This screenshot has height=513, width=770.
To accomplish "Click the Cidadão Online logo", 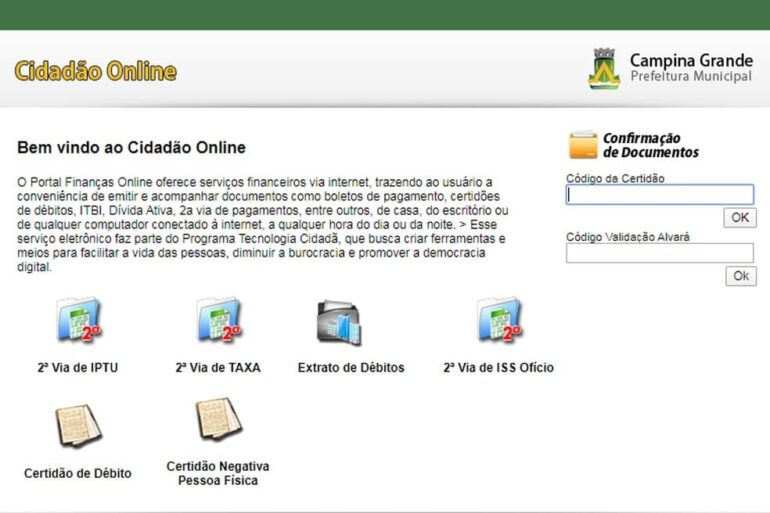I will coord(96,71).
